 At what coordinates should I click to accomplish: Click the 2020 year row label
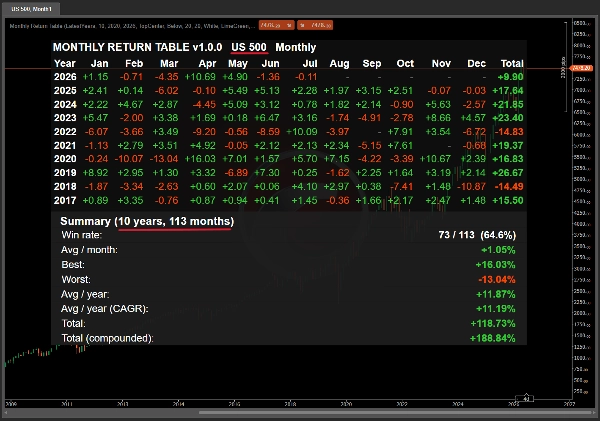click(x=65, y=159)
